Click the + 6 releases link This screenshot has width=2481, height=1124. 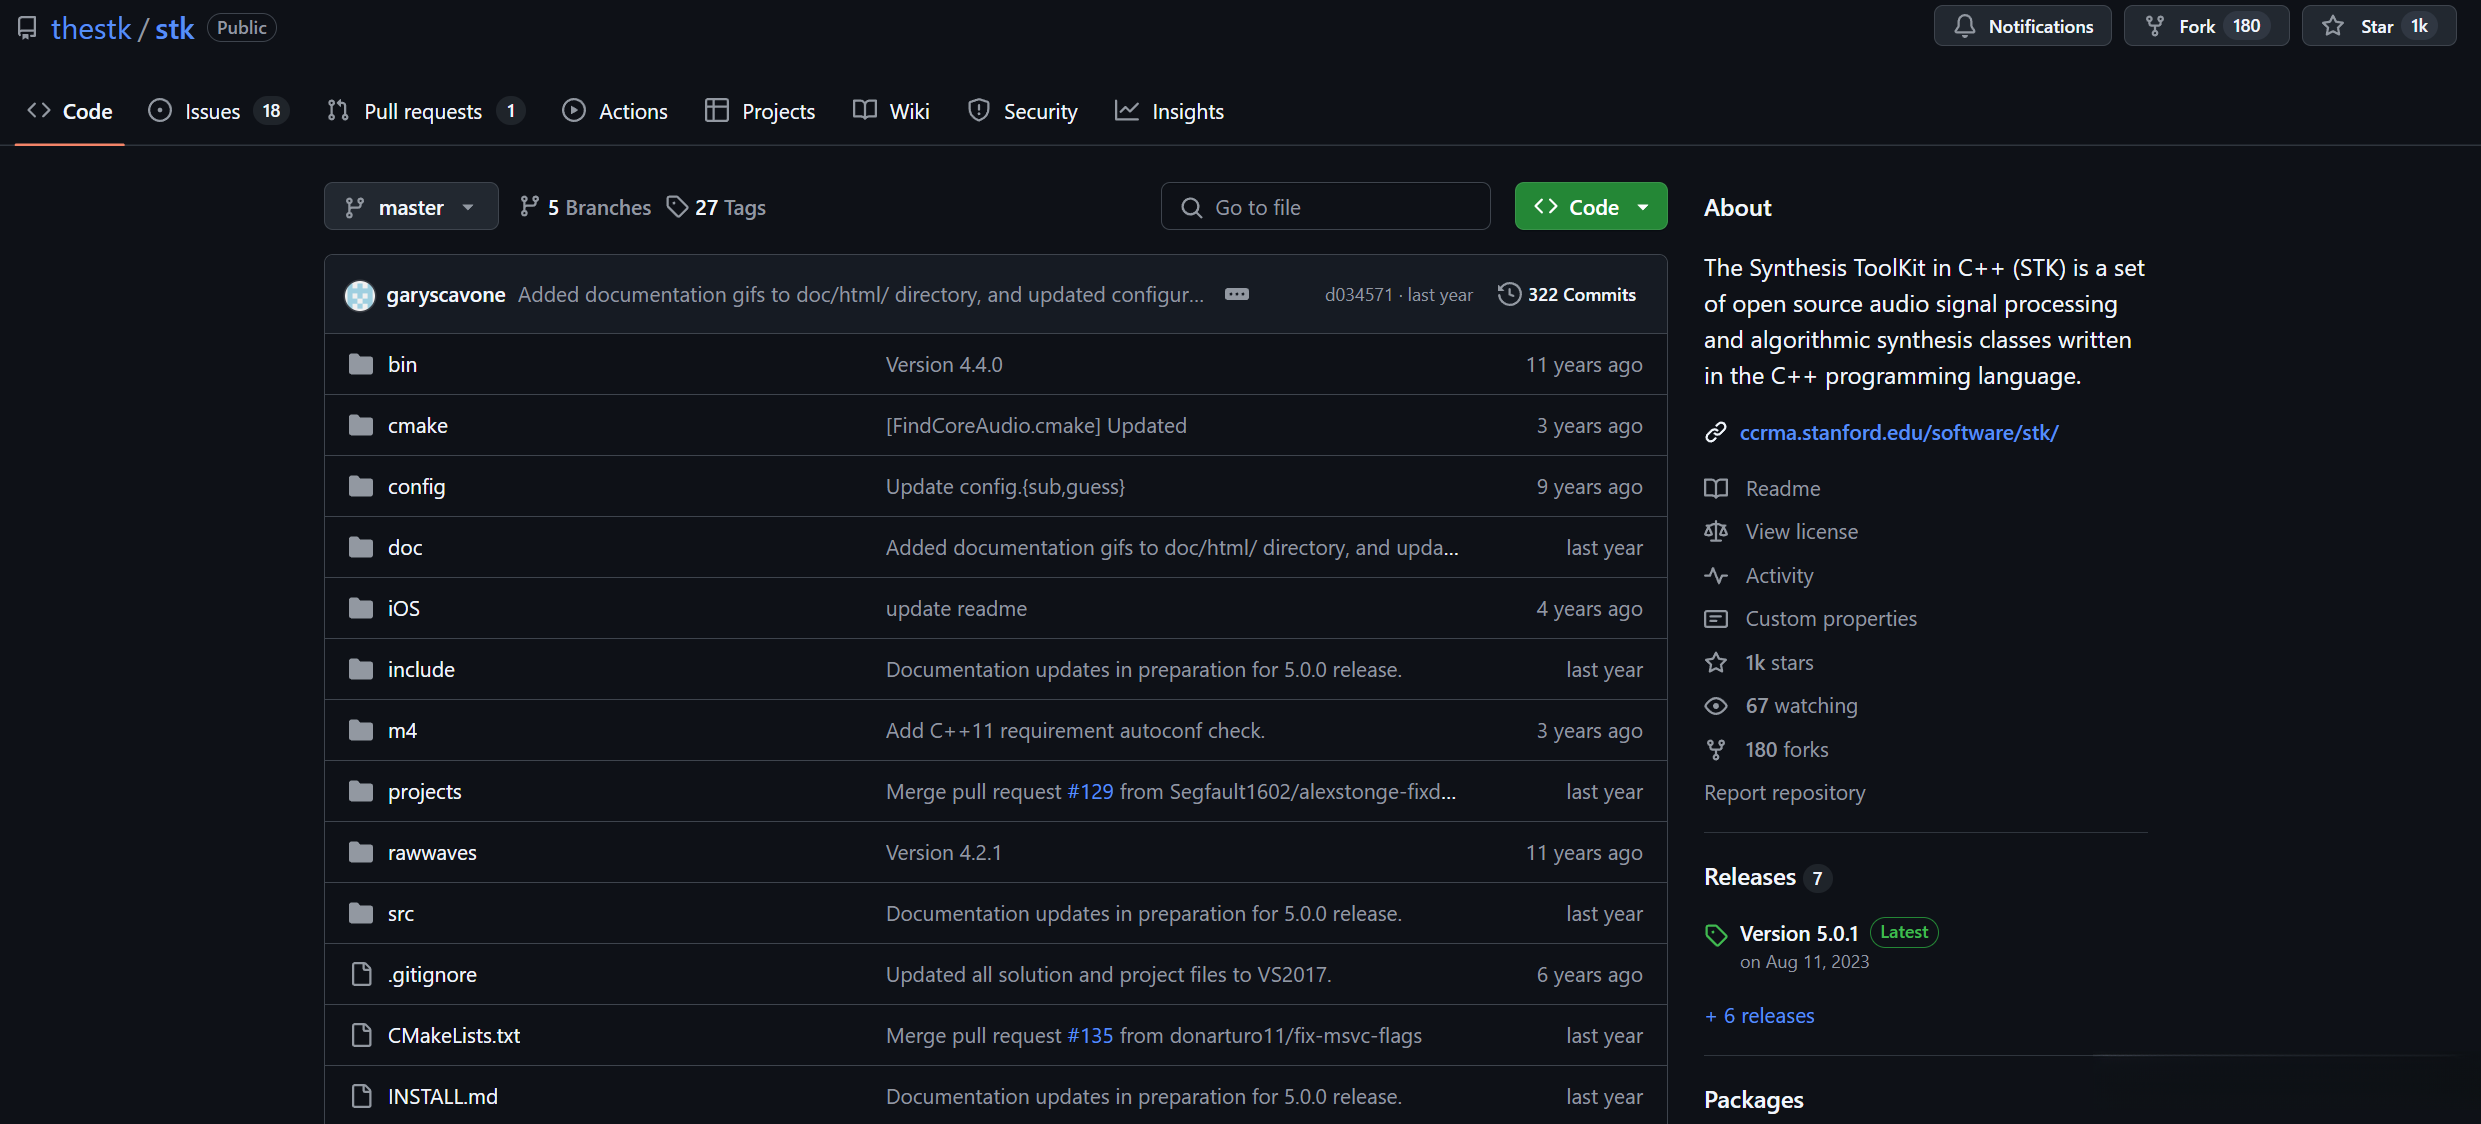(x=1759, y=1016)
